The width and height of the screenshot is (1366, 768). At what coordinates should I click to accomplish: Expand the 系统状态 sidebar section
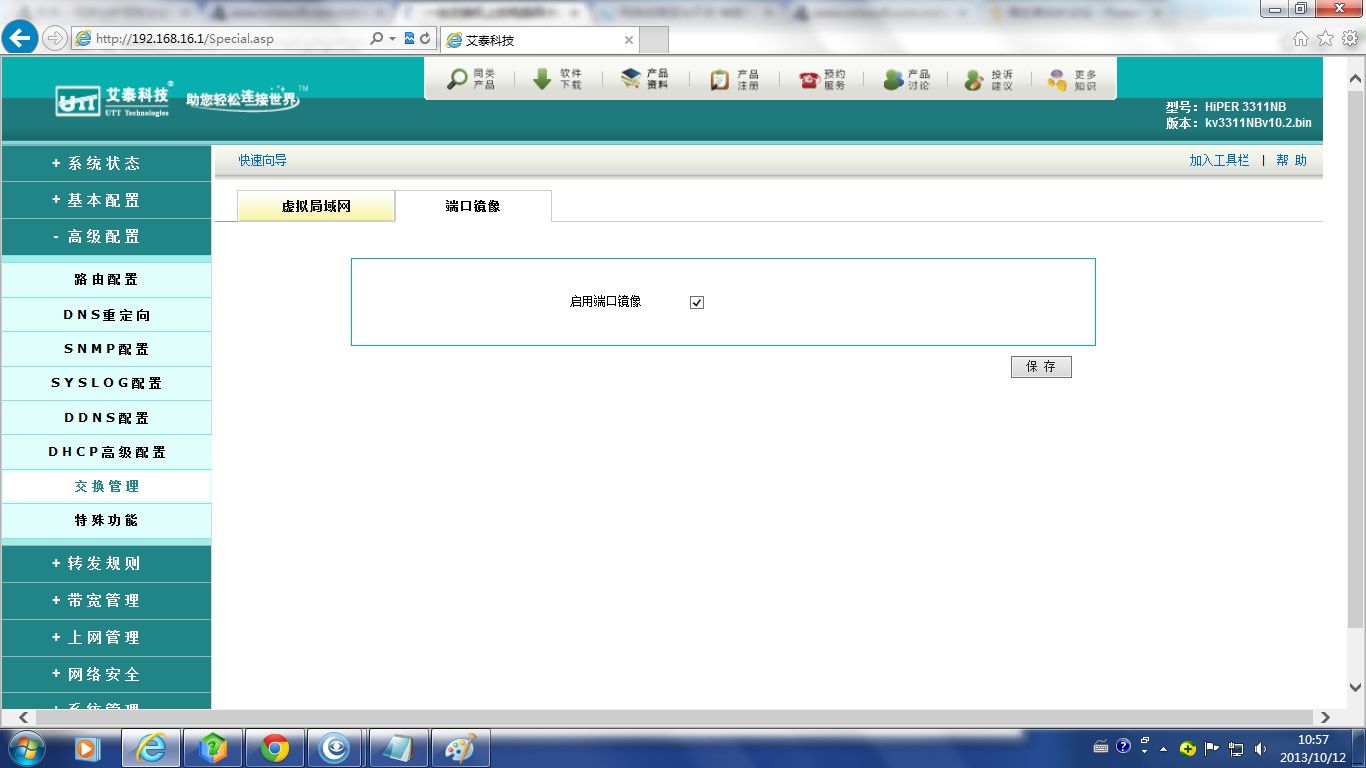[105, 163]
